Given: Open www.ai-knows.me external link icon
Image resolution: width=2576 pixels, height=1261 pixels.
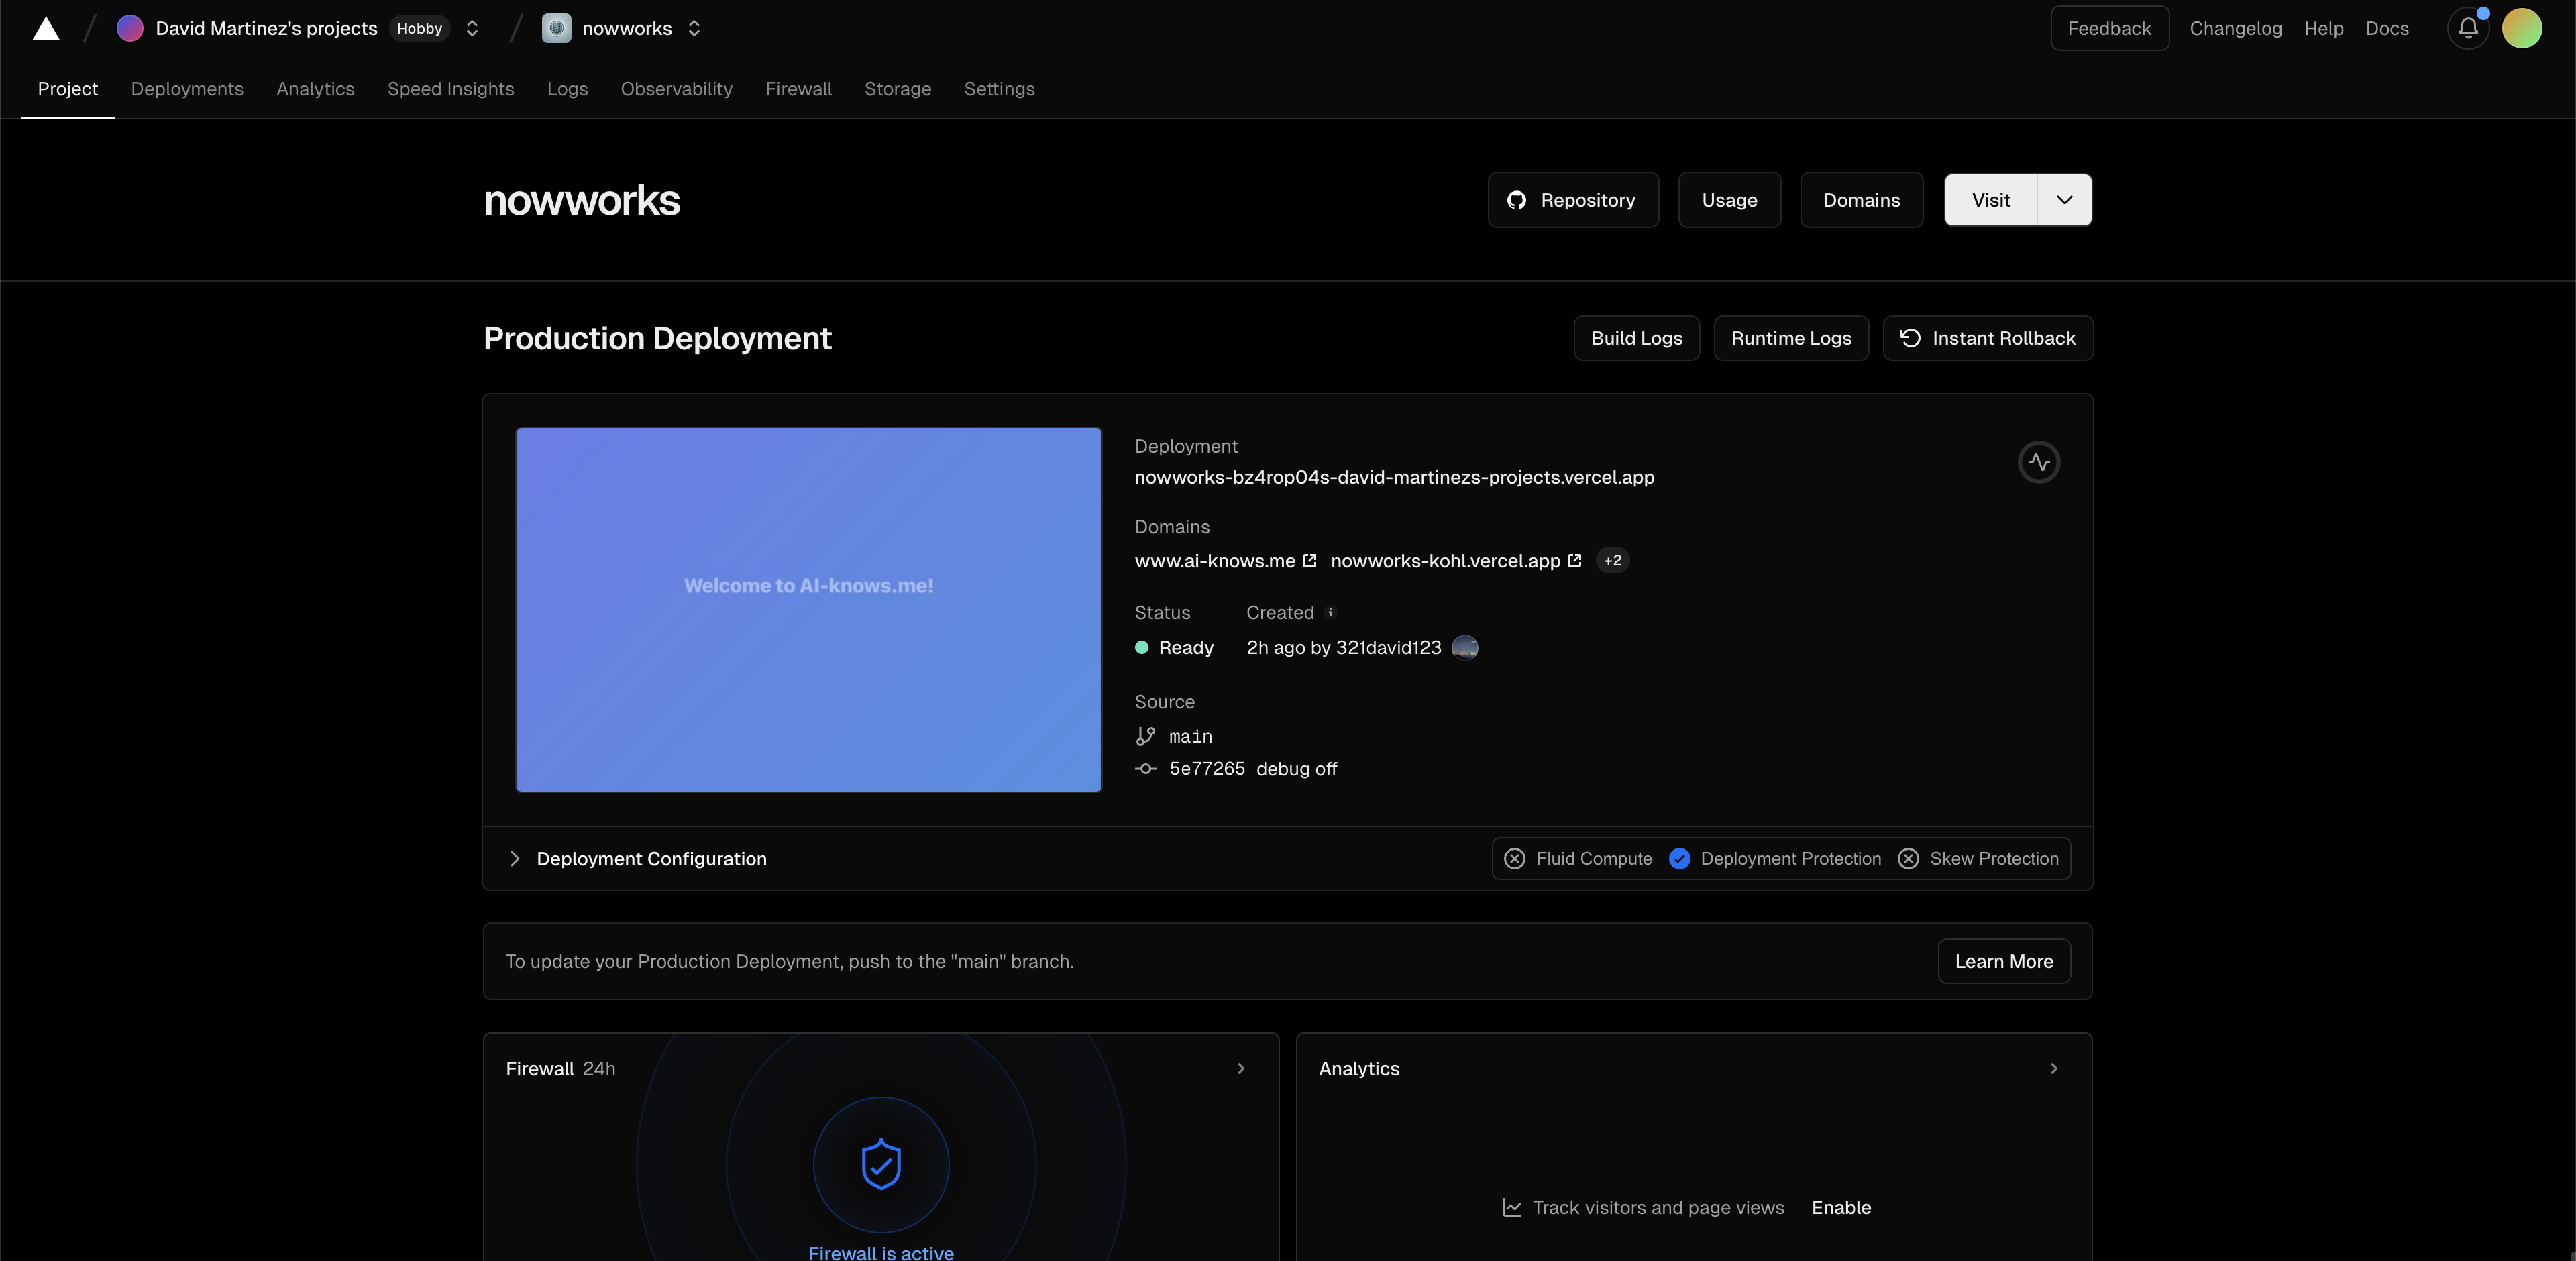Looking at the screenshot, I should [1309, 561].
